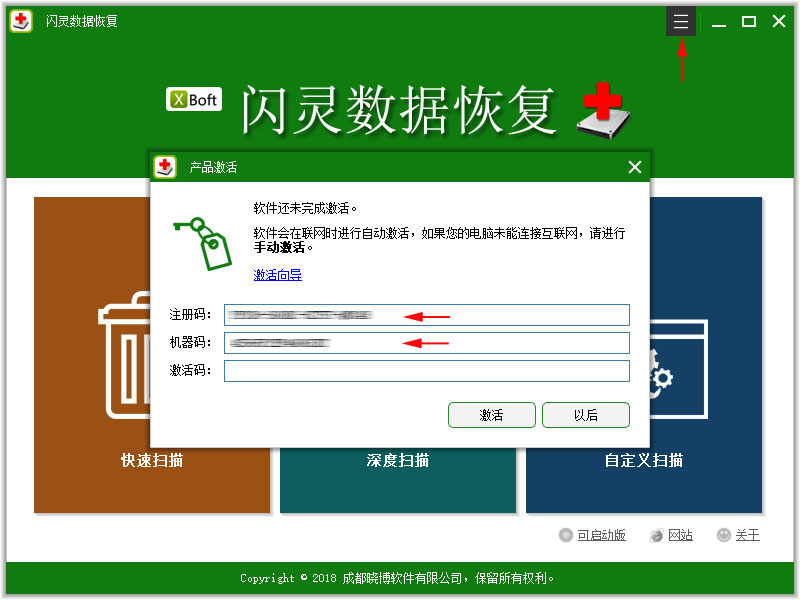Open the 关于 about link
The image size is (800, 600).
pos(747,535)
